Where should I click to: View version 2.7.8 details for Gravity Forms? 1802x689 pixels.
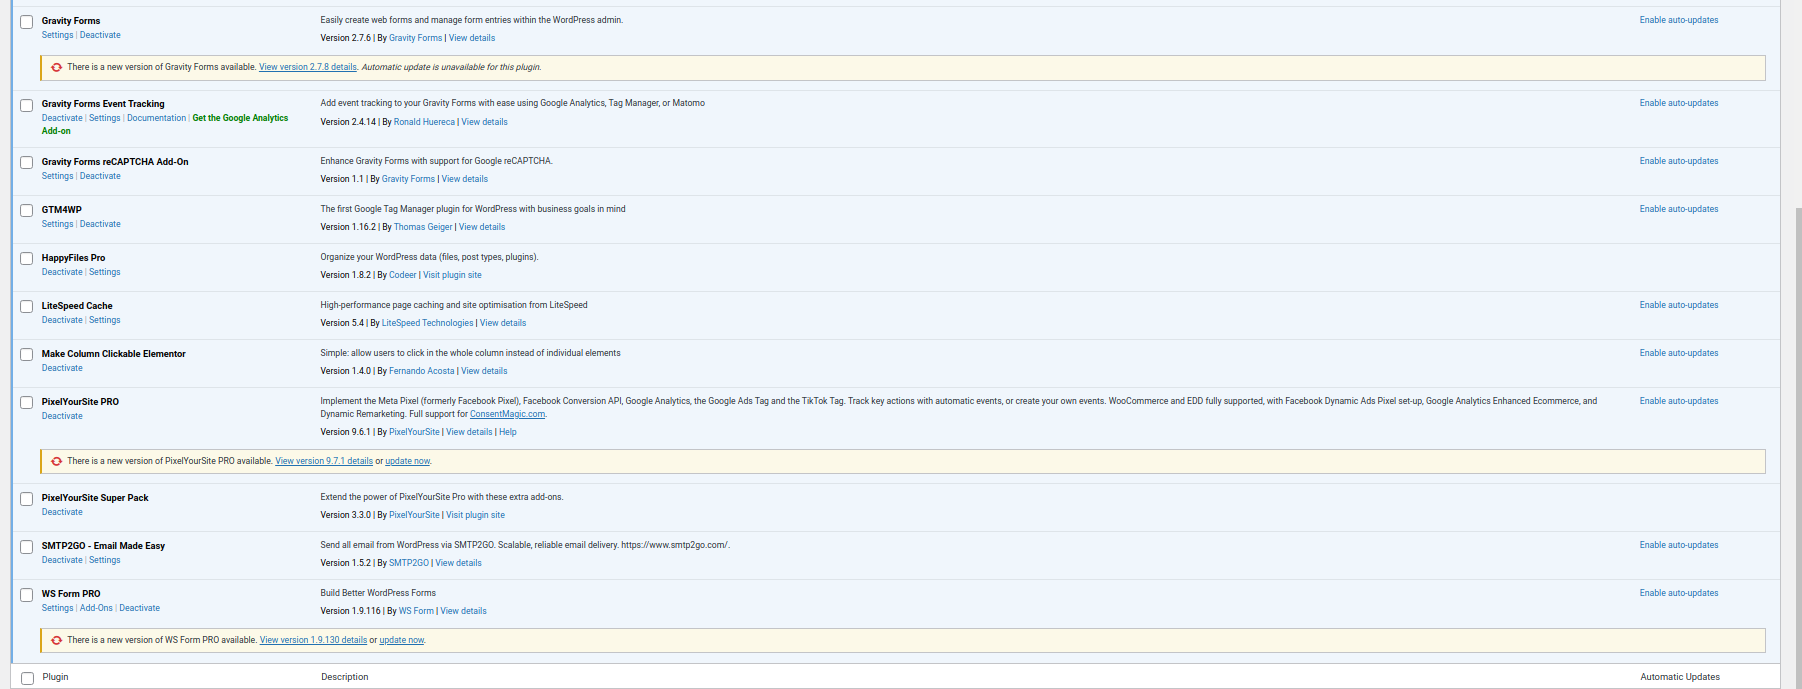pos(307,67)
